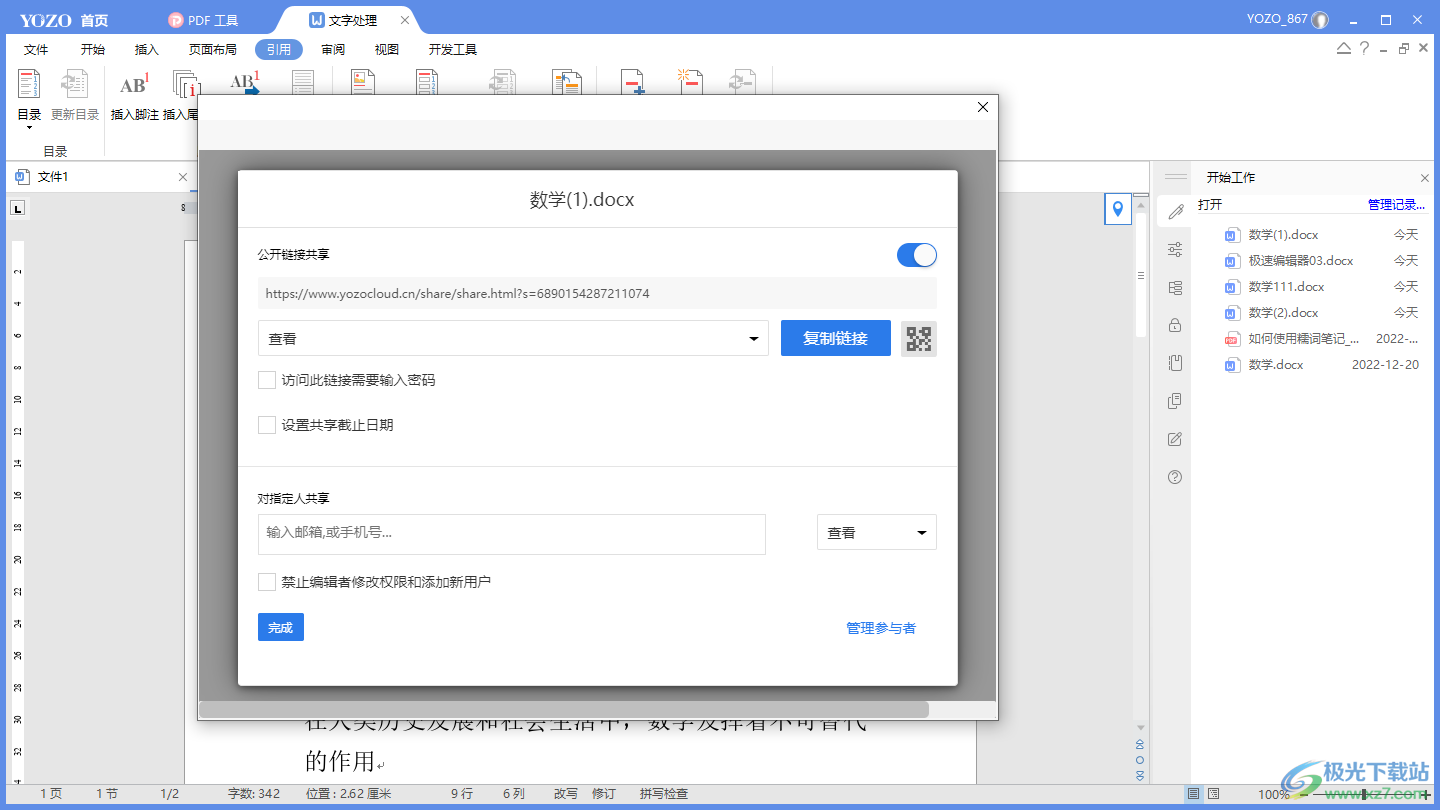Switch to the PDF 工具 tab
Viewport: 1440px width, 810px height.
(x=204, y=20)
